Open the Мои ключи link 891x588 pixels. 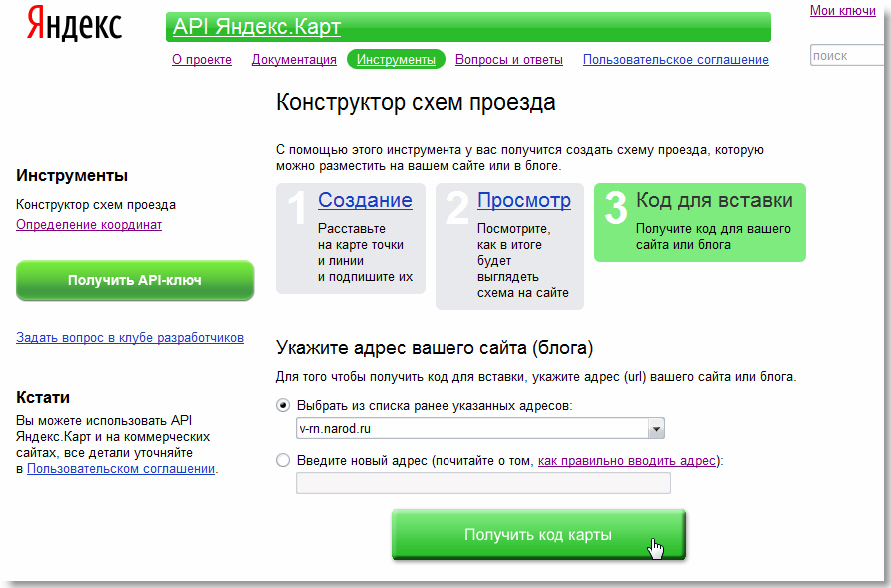coord(843,10)
